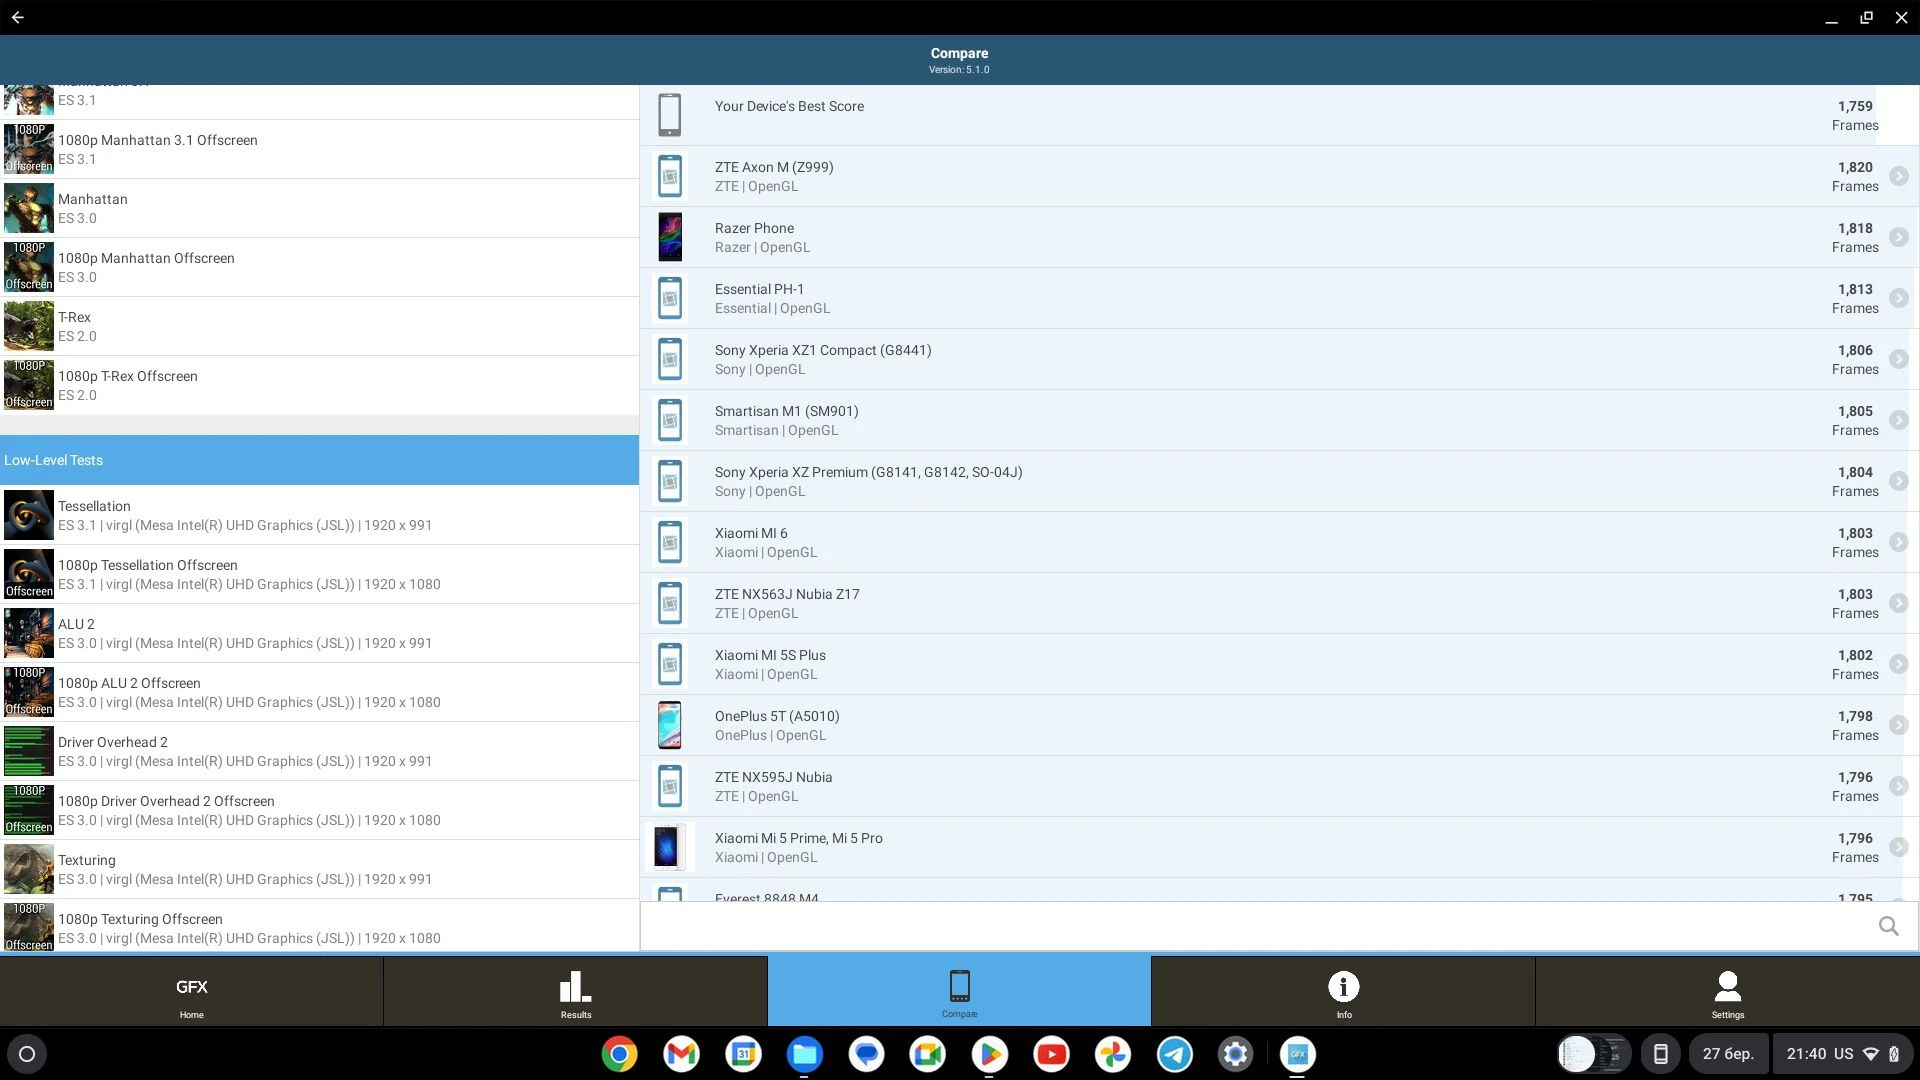Image resolution: width=1920 pixels, height=1080 pixels.
Task: Click the Tessellation test thumbnail
Action: click(x=29, y=515)
